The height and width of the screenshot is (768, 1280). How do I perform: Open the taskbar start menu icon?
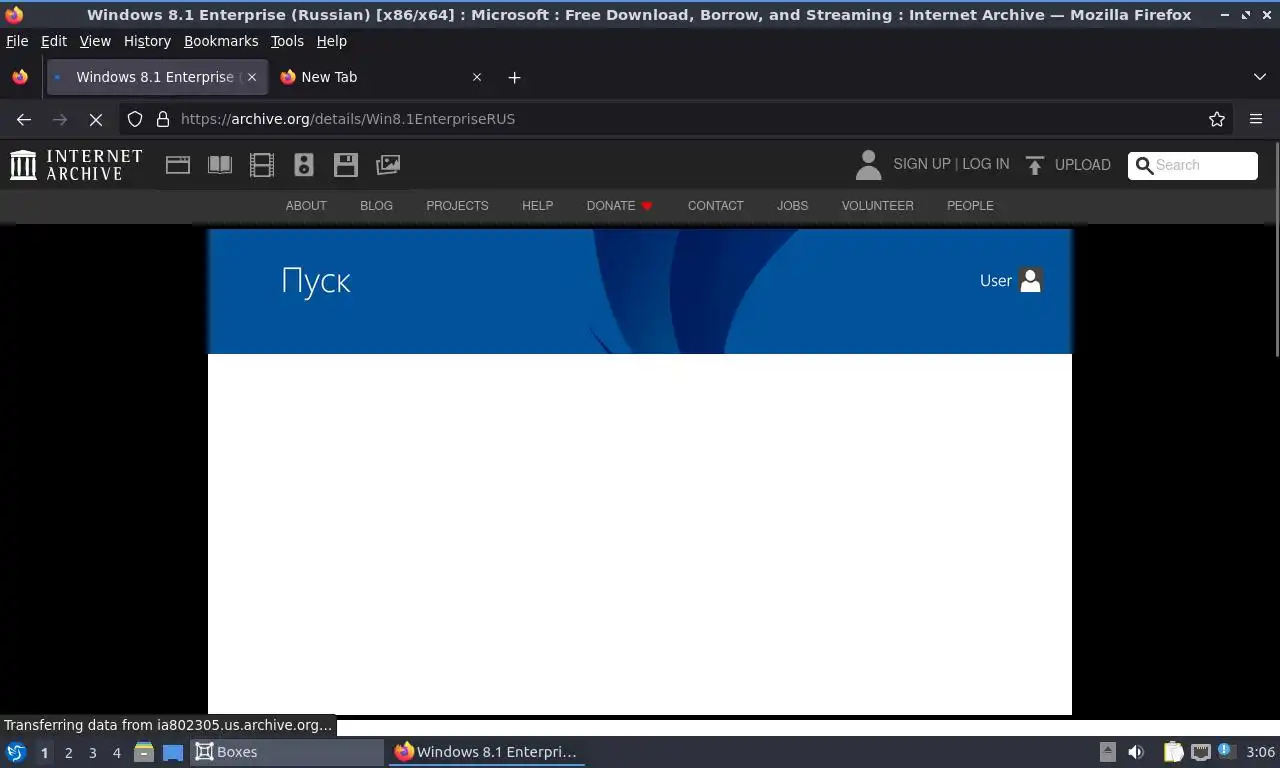tap(16, 752)
